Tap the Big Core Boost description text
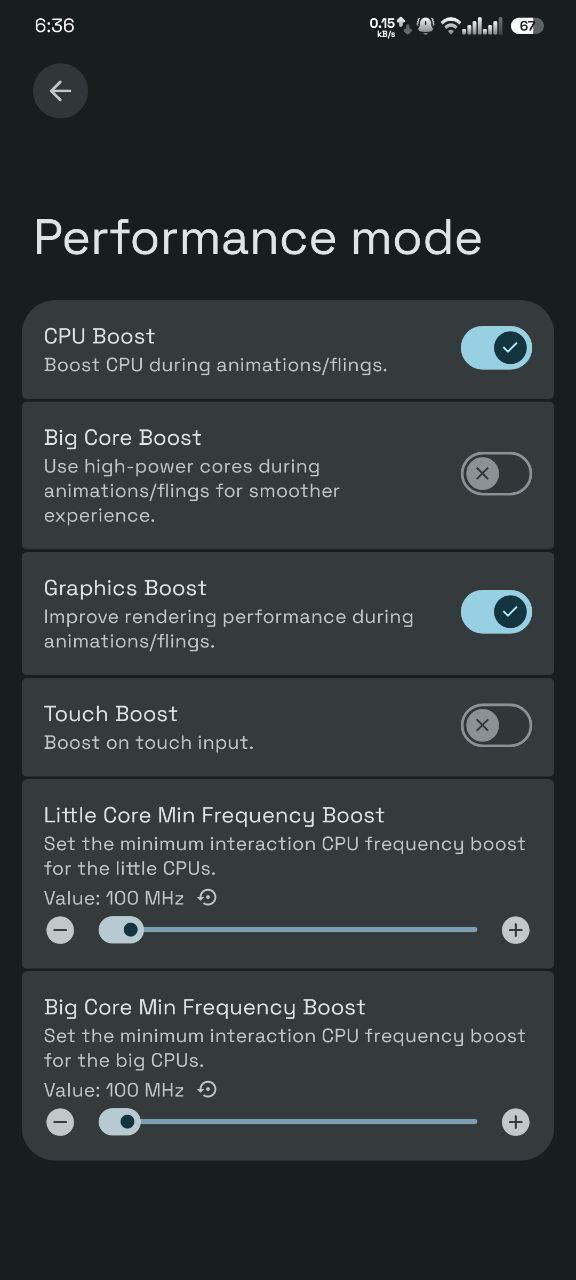Screen dimensions: 576x1280 192,491
